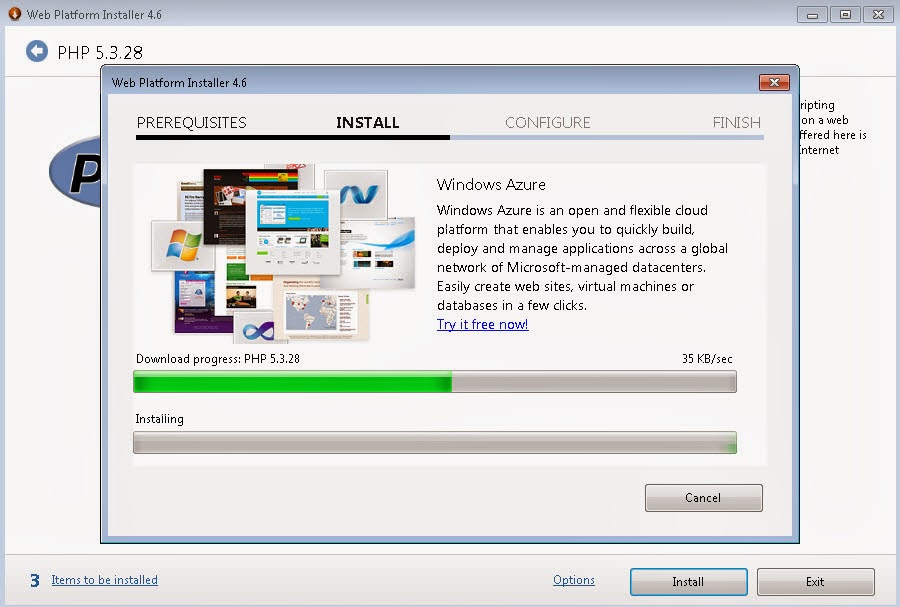Click the back arrow next to PHP 5.3.28
This screenshot has height=607, width=900.
[x=37, y=51]
